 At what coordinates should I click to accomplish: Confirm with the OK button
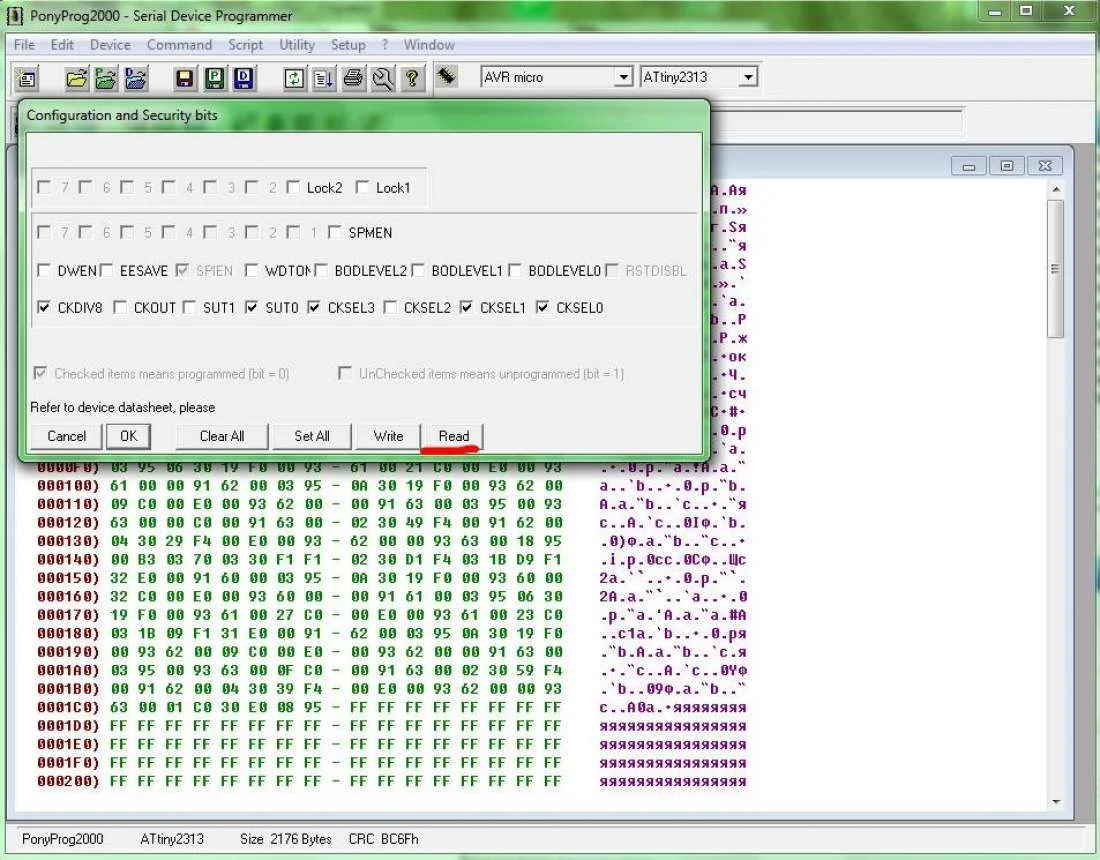(x=128, y=436)
